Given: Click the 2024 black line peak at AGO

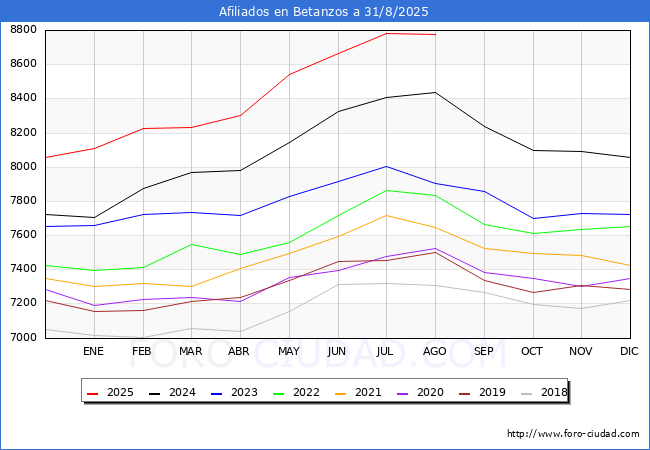Looking at the screenshot, I should [435, 92].
